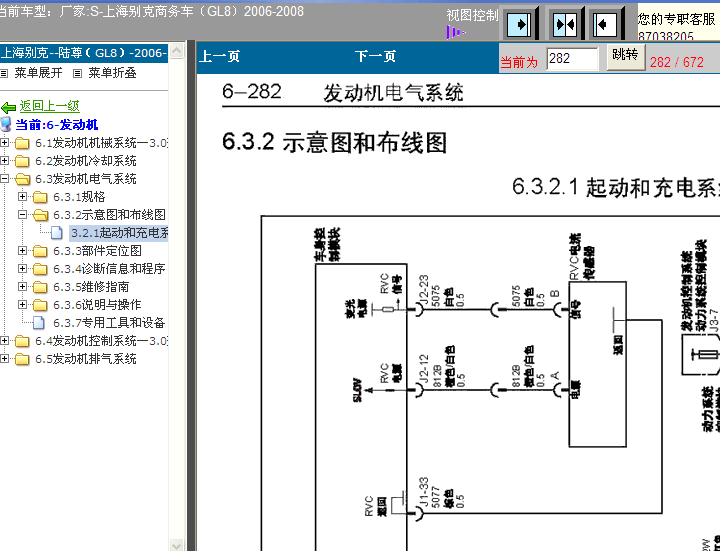Click the 282 / 672 page counter text
The image size is (720, 551).
(676, 62)
